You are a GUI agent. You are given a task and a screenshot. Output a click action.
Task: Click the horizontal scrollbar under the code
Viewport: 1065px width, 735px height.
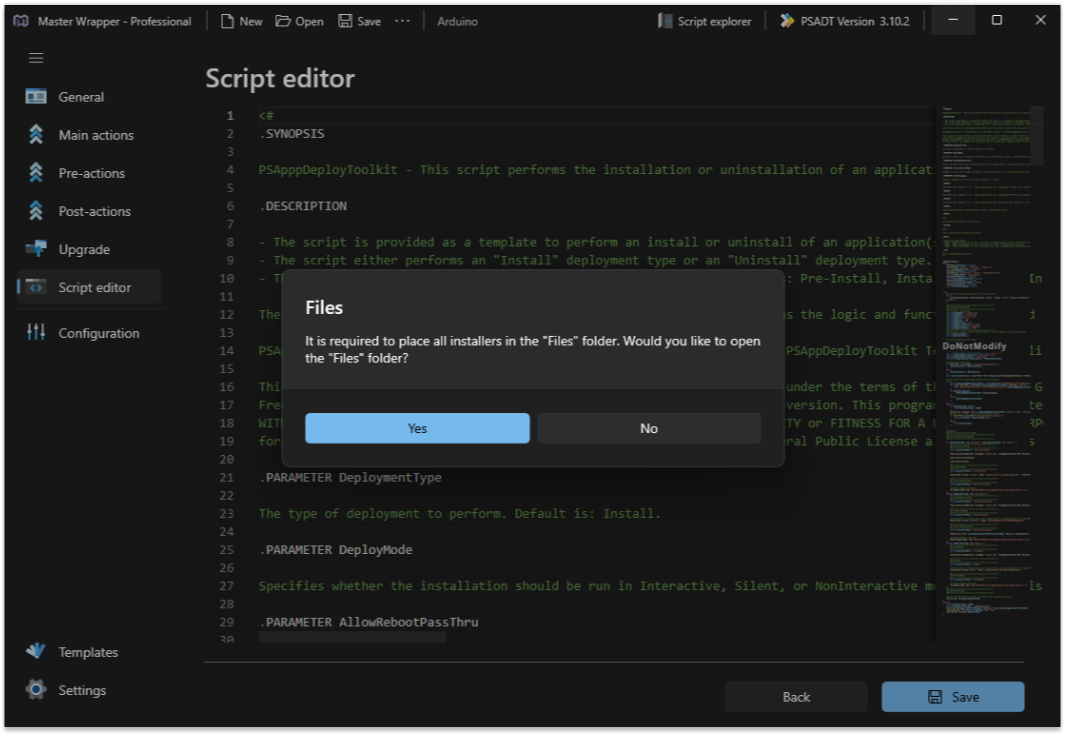coord(352,638)
